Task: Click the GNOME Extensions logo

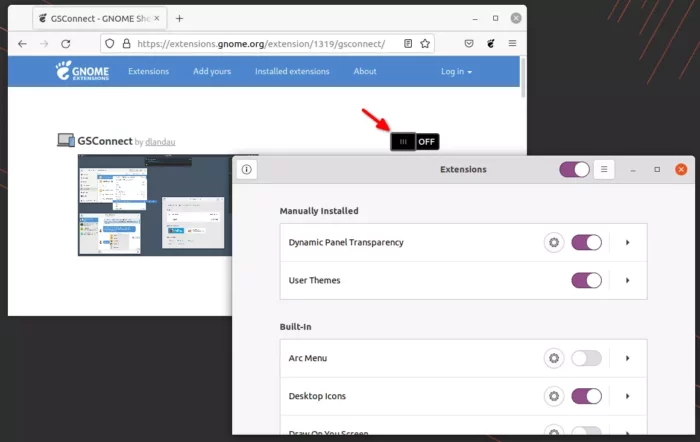Action: [82, 71]
